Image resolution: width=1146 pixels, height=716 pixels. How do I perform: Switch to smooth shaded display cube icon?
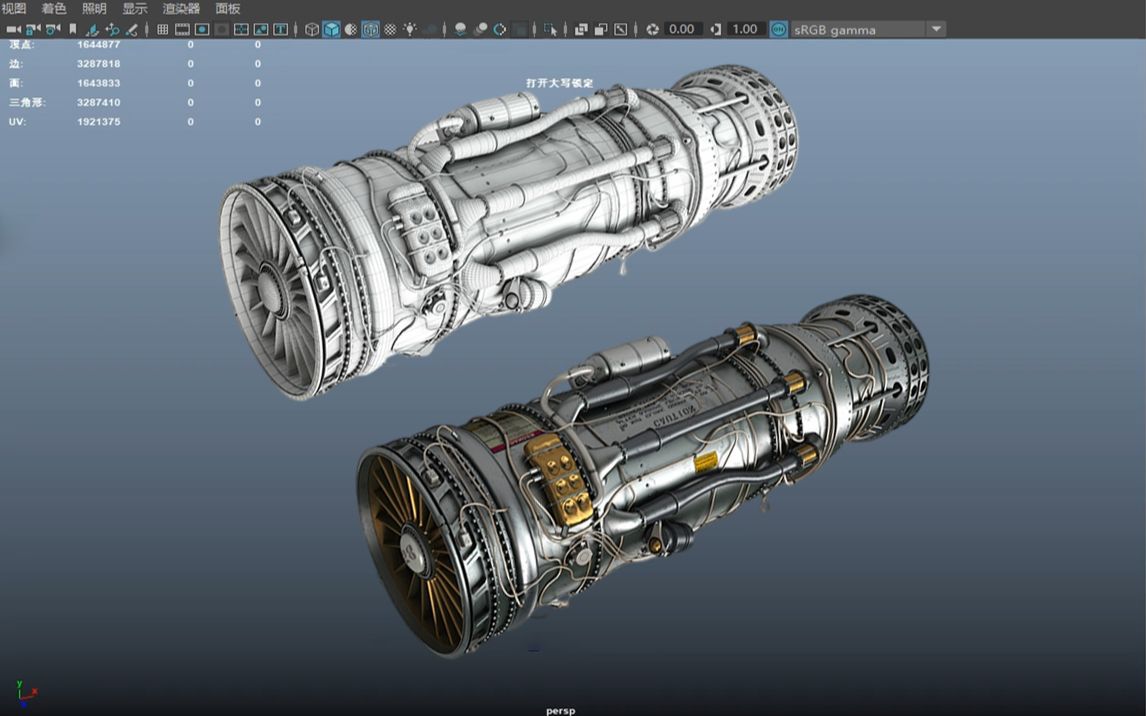tap(330, 29)
